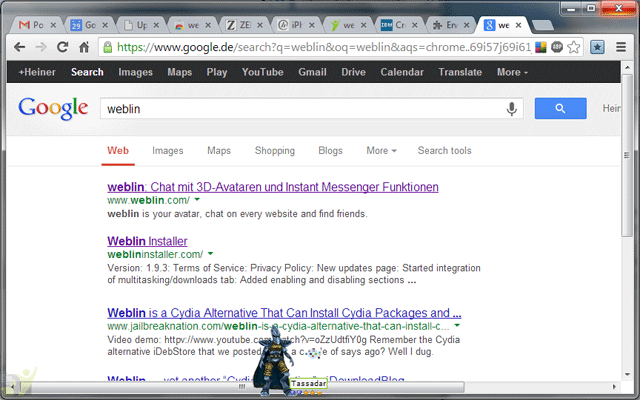Click the address bar URL field

[322, 47]
